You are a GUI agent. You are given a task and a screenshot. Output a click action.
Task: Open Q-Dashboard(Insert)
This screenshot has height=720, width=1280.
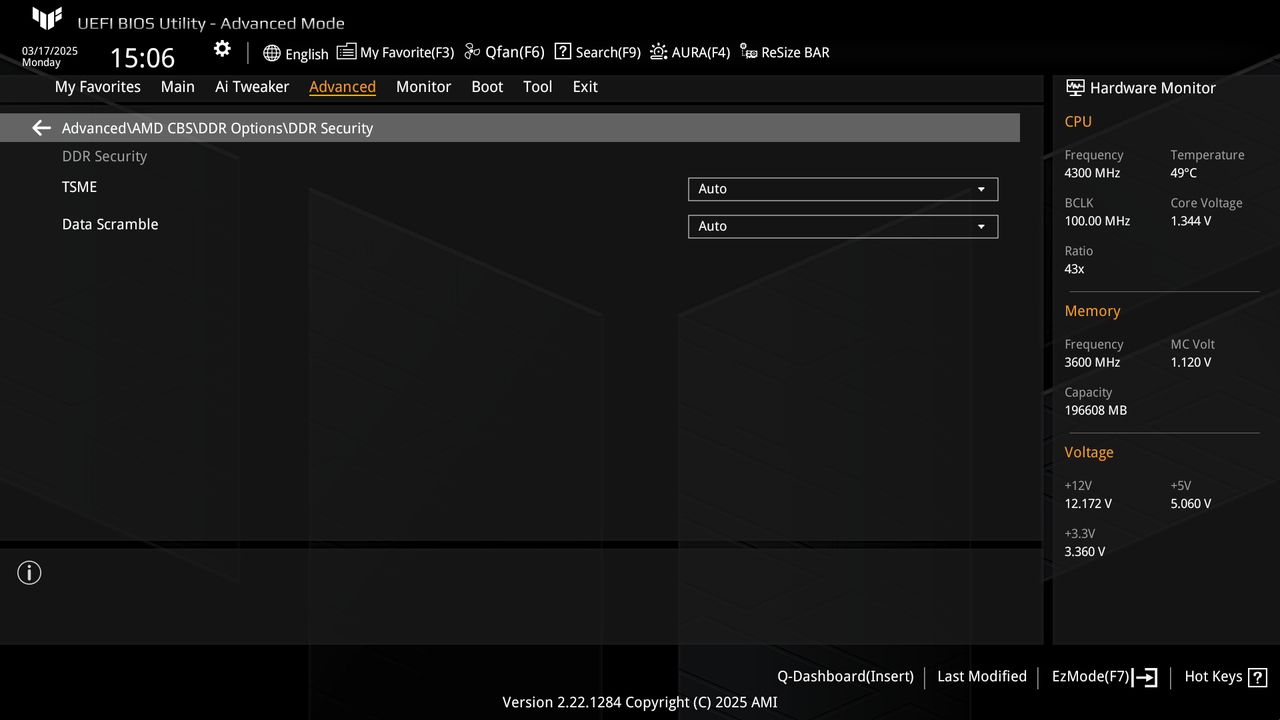point(846,677)
